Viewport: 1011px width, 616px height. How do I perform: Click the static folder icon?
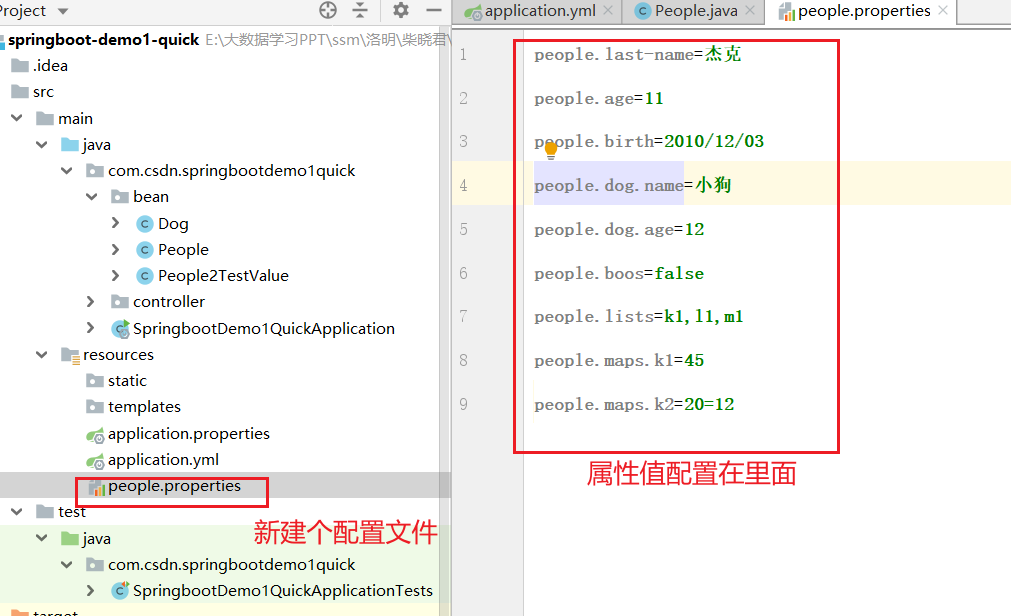tap(95, 381)
